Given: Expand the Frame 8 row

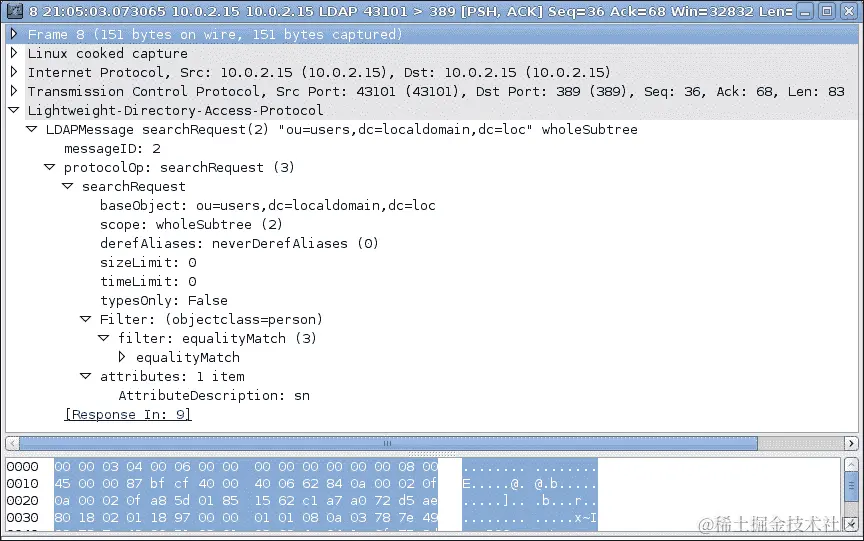Looking at the screenshot, I should coord(14,34).
